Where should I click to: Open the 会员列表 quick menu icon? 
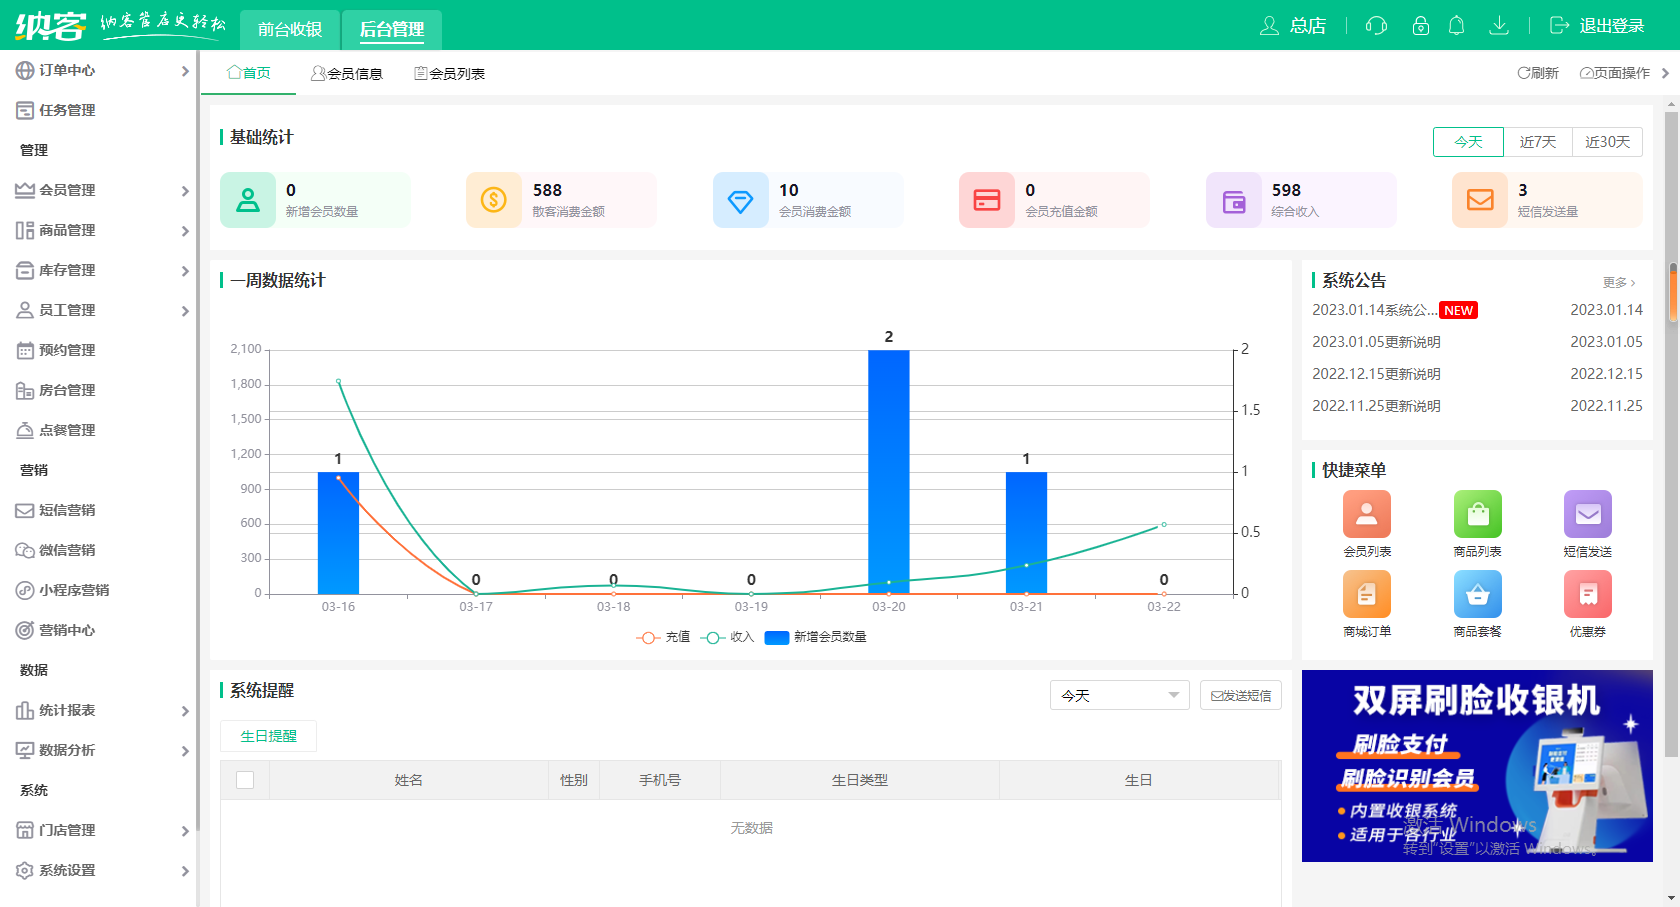point(1366,514)
